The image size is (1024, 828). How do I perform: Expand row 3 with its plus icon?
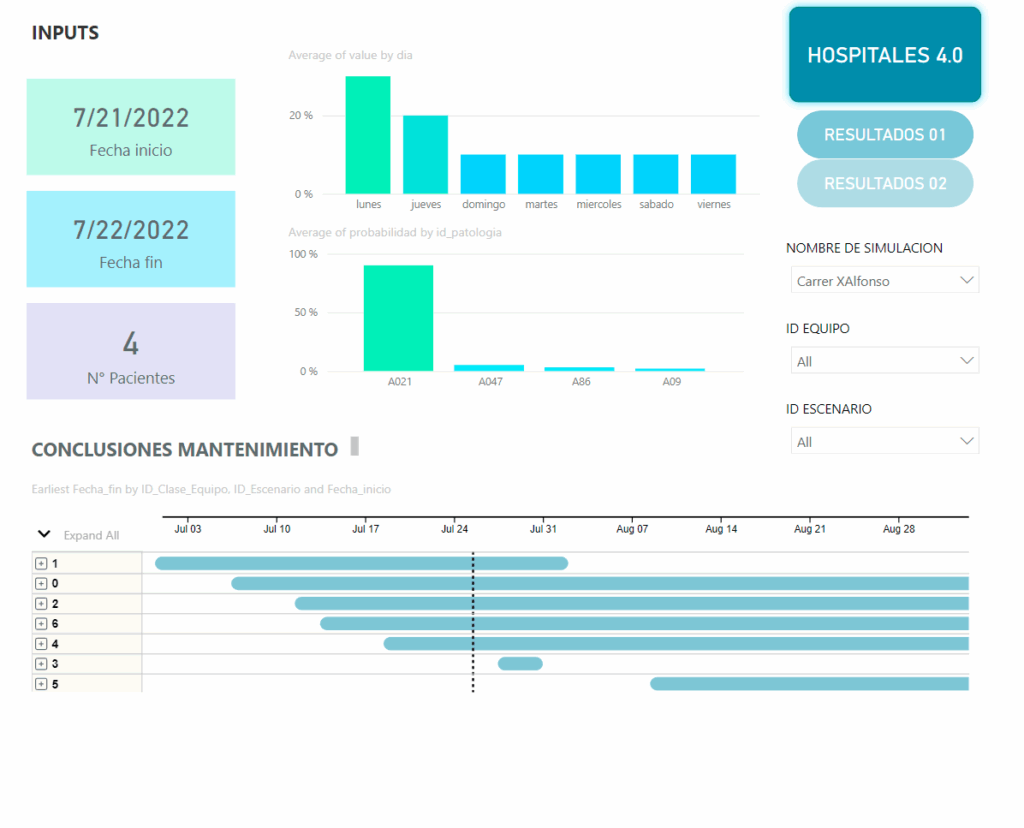pyautogui.click(x=41, y=664)
